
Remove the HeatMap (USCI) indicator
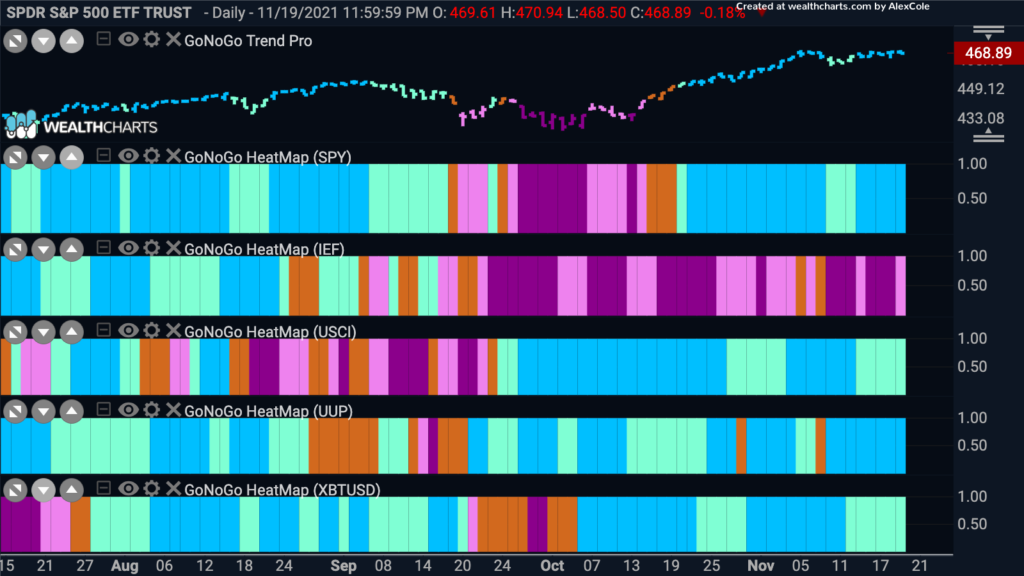(173, 330)
